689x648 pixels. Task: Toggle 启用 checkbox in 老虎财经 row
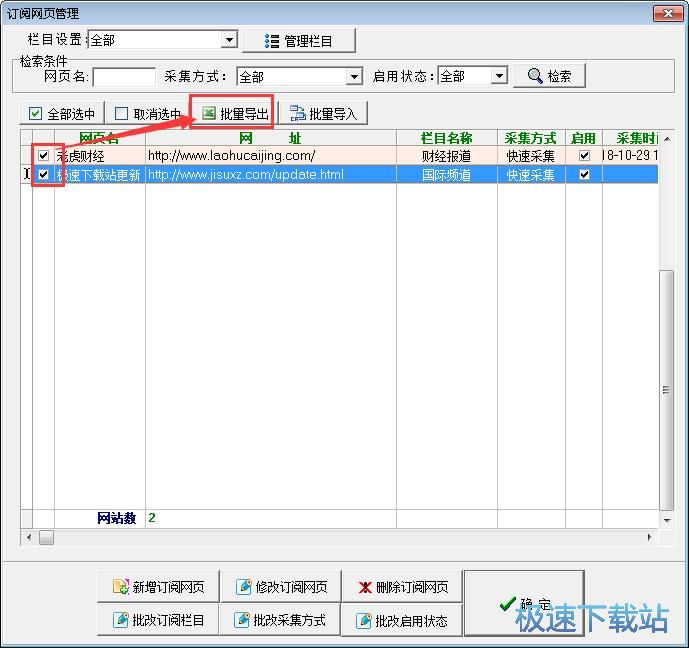(584, 155)
